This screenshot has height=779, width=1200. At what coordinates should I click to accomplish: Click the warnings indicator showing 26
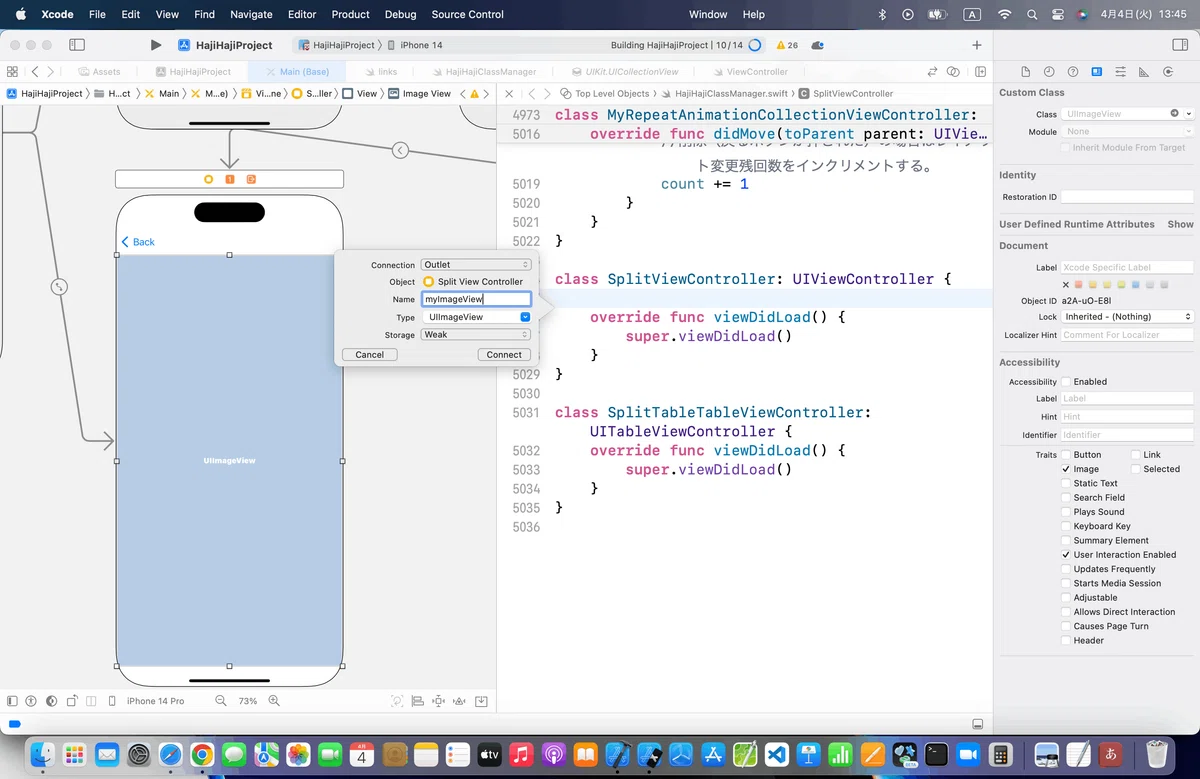tap(786, 45)
